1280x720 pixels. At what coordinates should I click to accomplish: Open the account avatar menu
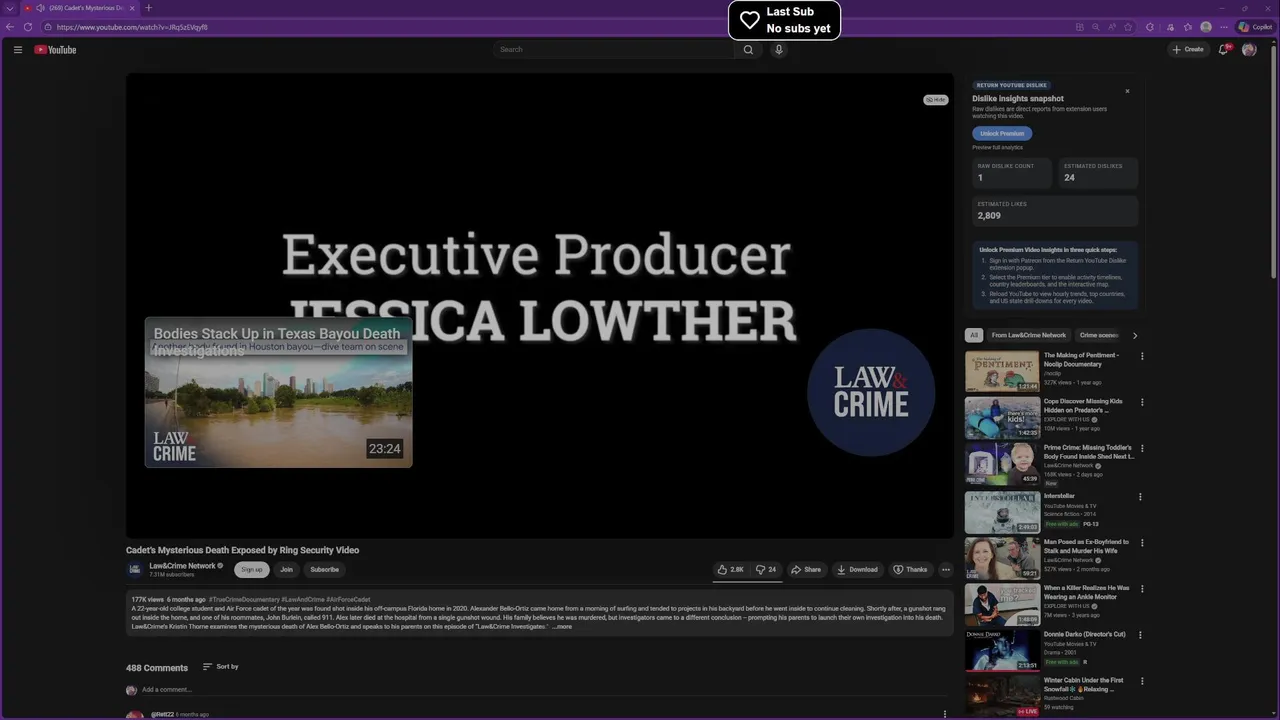[x=1249, y=49]
